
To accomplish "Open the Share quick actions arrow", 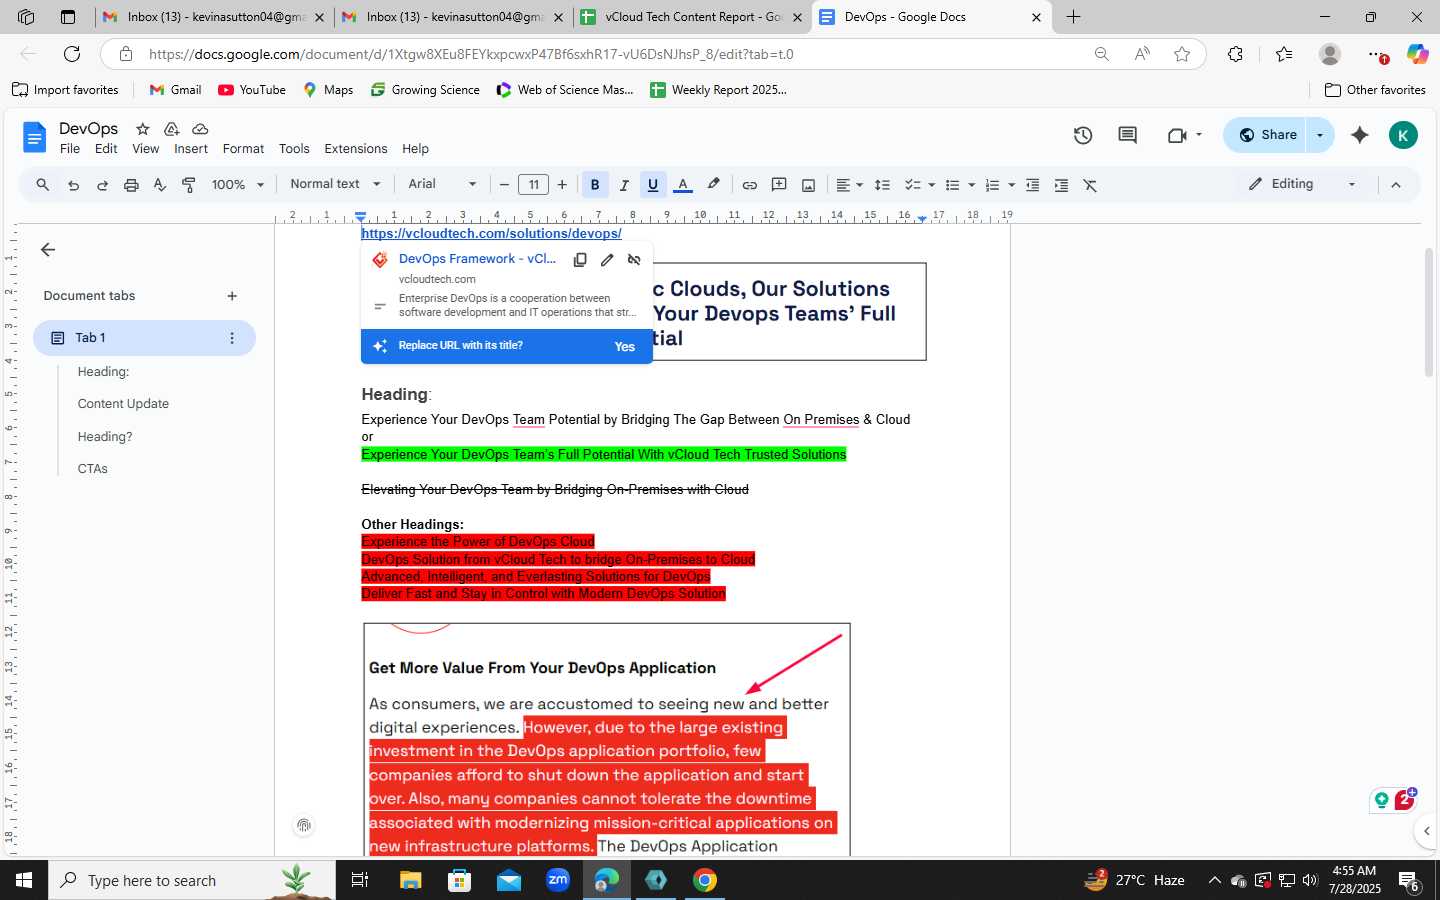I will [x=1320, y=135].
